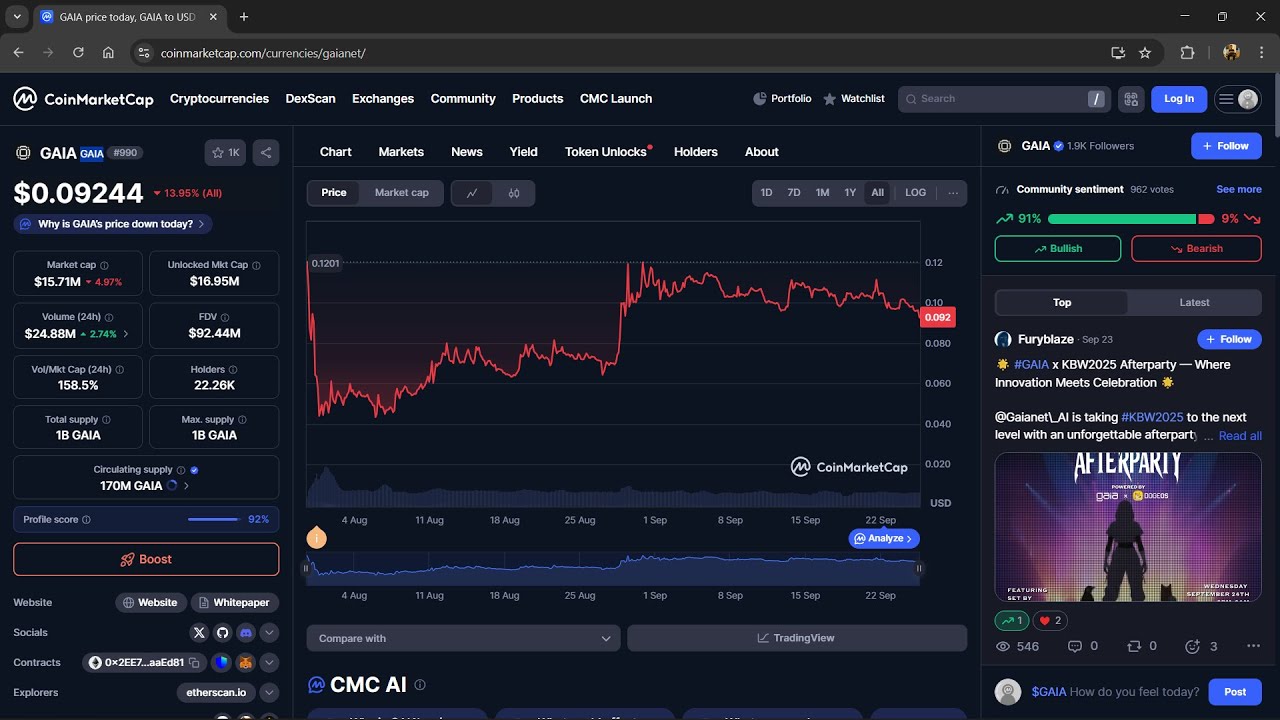Expand more Explorers chevron
This screenshot has width=1280, height=720.
pyautogui.click(x=269, y=693)
